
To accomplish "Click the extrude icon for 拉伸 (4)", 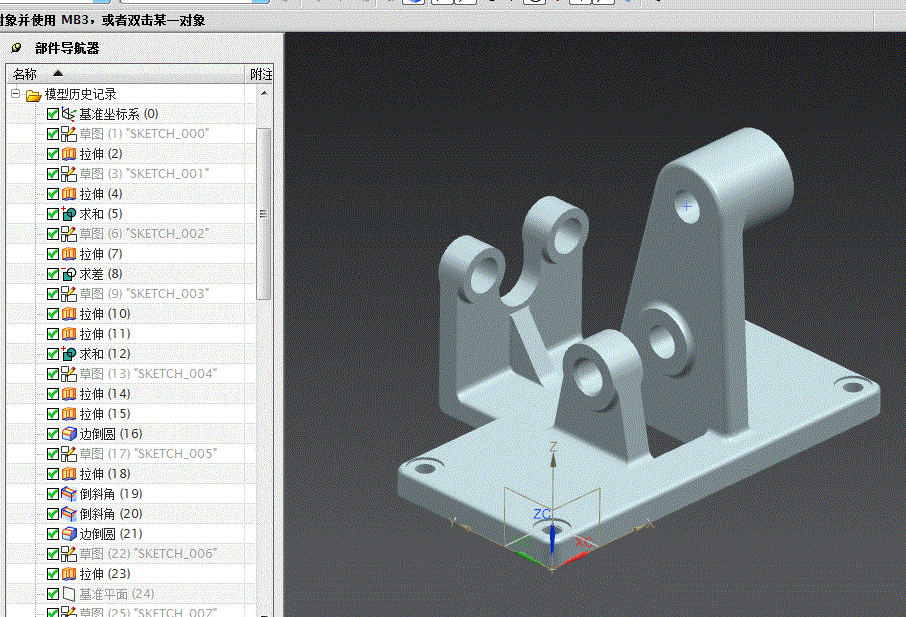I will 69,194.
